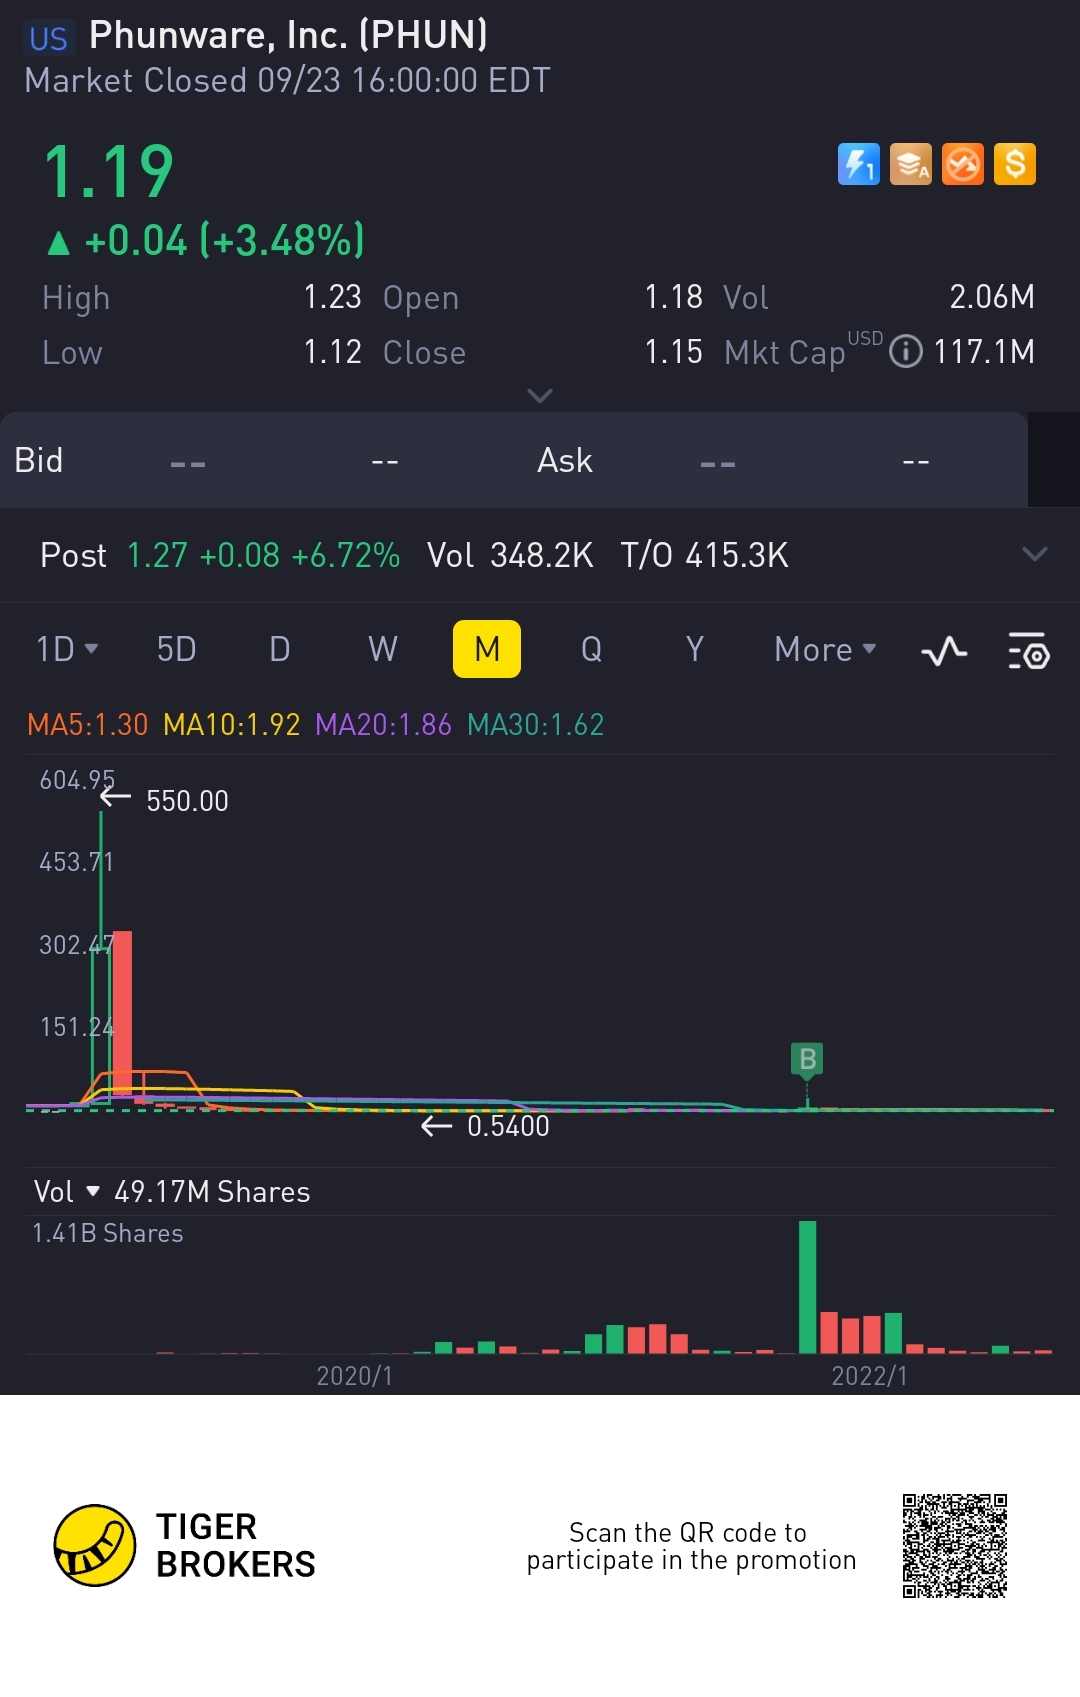
Task: Tap the Low 1.12 value
Action: click(x=332, y=352)
